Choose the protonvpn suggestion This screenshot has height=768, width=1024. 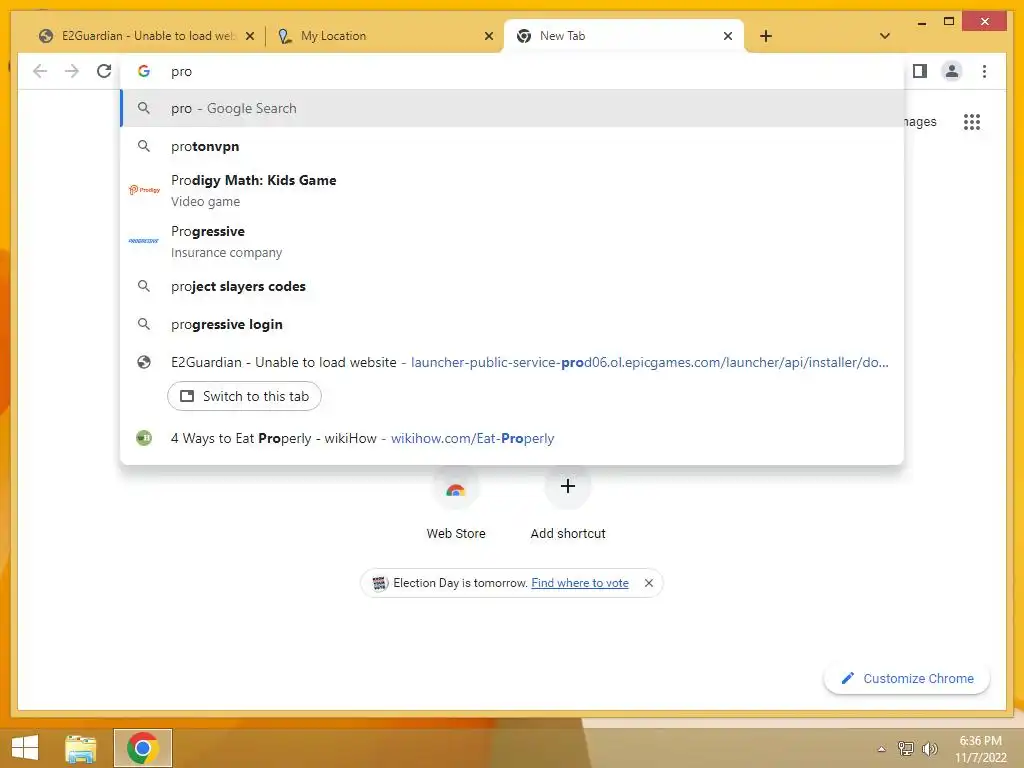coord(512,146)
